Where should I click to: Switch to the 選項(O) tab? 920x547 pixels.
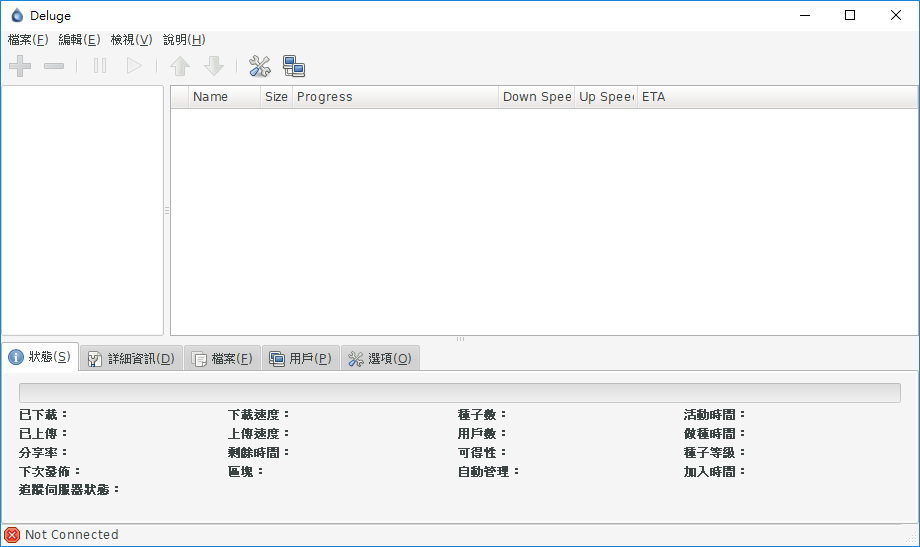click(380, 358)
